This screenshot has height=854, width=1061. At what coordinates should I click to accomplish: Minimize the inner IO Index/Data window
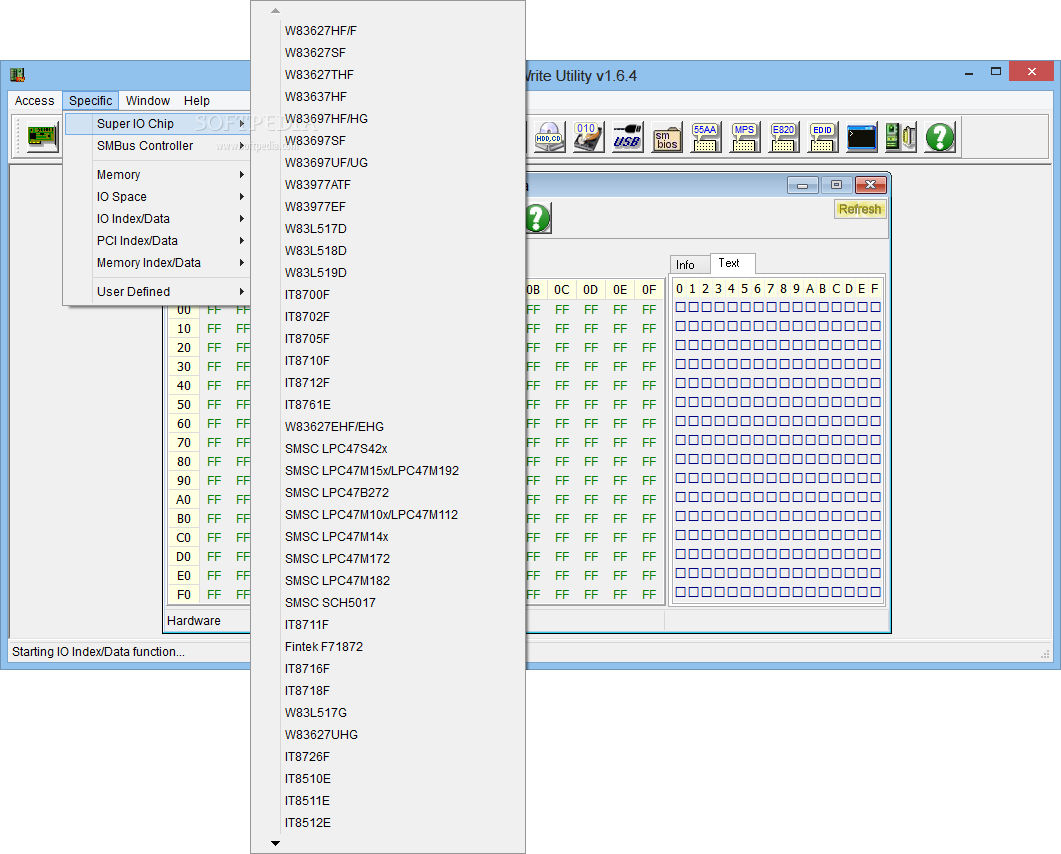click(803, 185)
